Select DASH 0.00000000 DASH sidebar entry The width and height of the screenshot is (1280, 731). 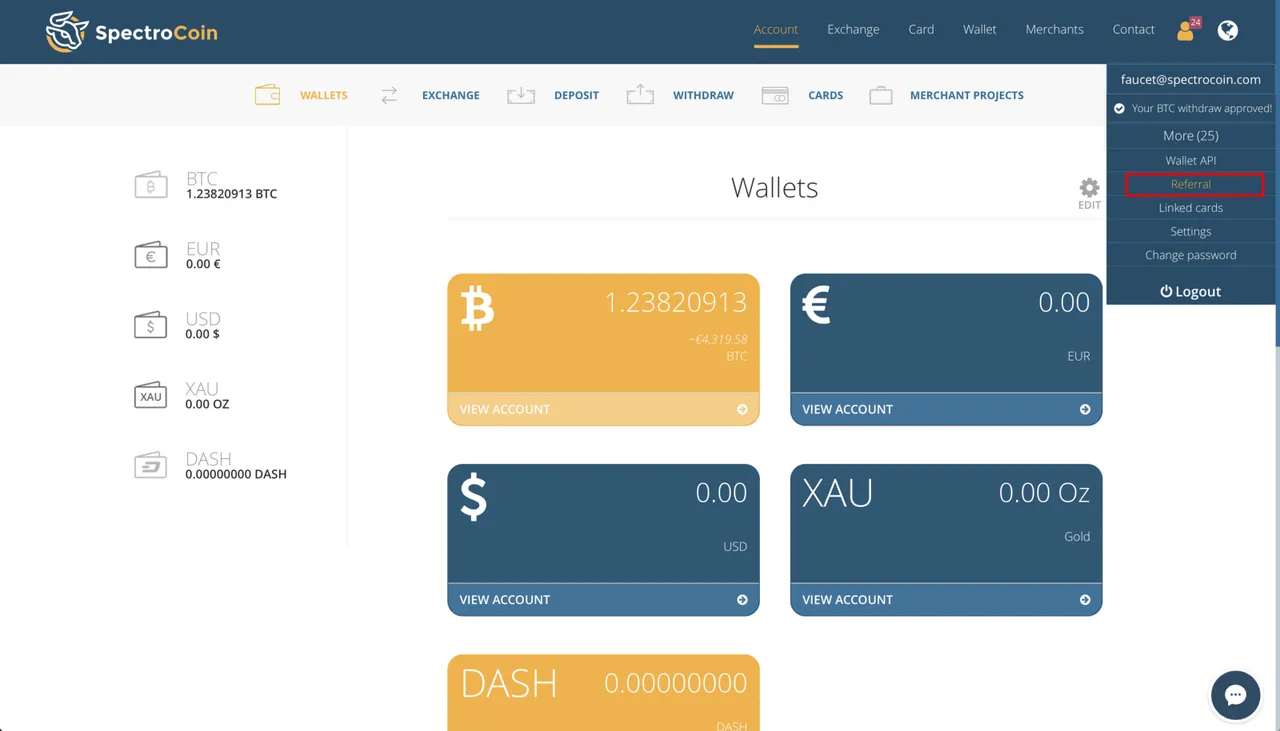point(210,465)
